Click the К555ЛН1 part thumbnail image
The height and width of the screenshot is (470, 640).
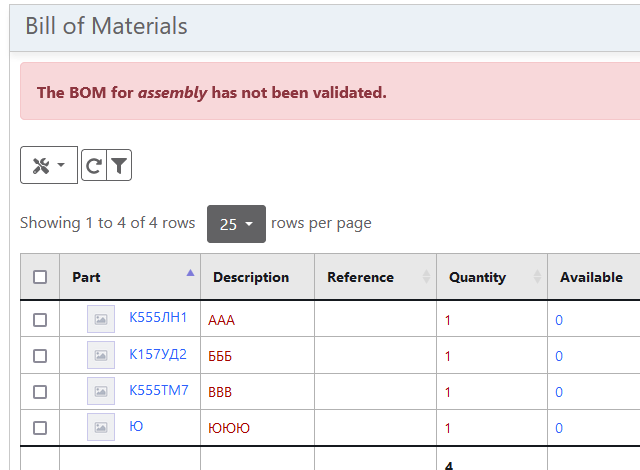(101, 319)
